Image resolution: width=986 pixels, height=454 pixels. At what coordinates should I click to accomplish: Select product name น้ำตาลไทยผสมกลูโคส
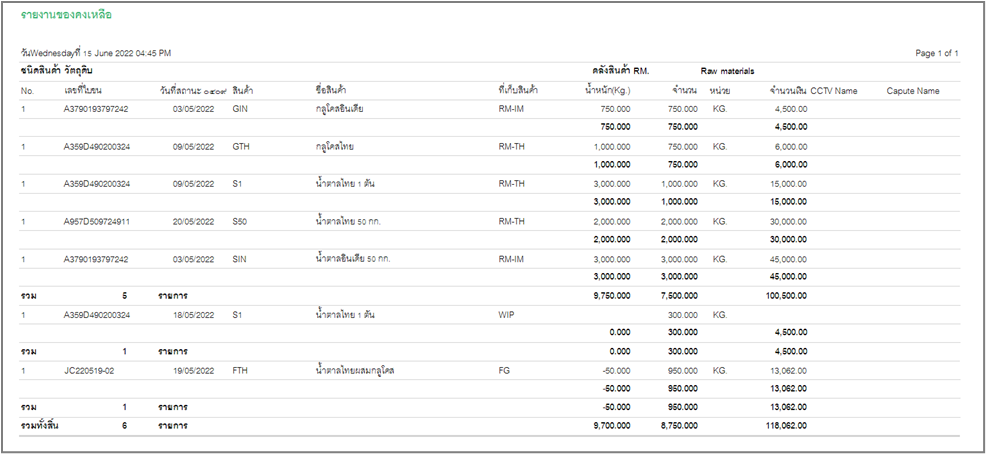tap(354, 371)
